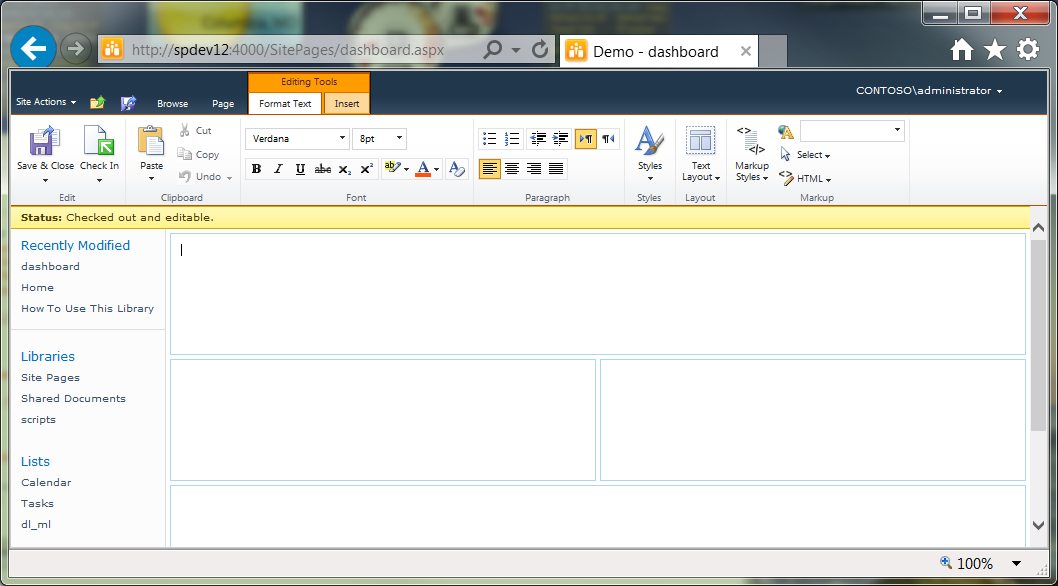Toggle Strikethrough formatting
This screenshot has width=1058, height=586.
(323, 169)
